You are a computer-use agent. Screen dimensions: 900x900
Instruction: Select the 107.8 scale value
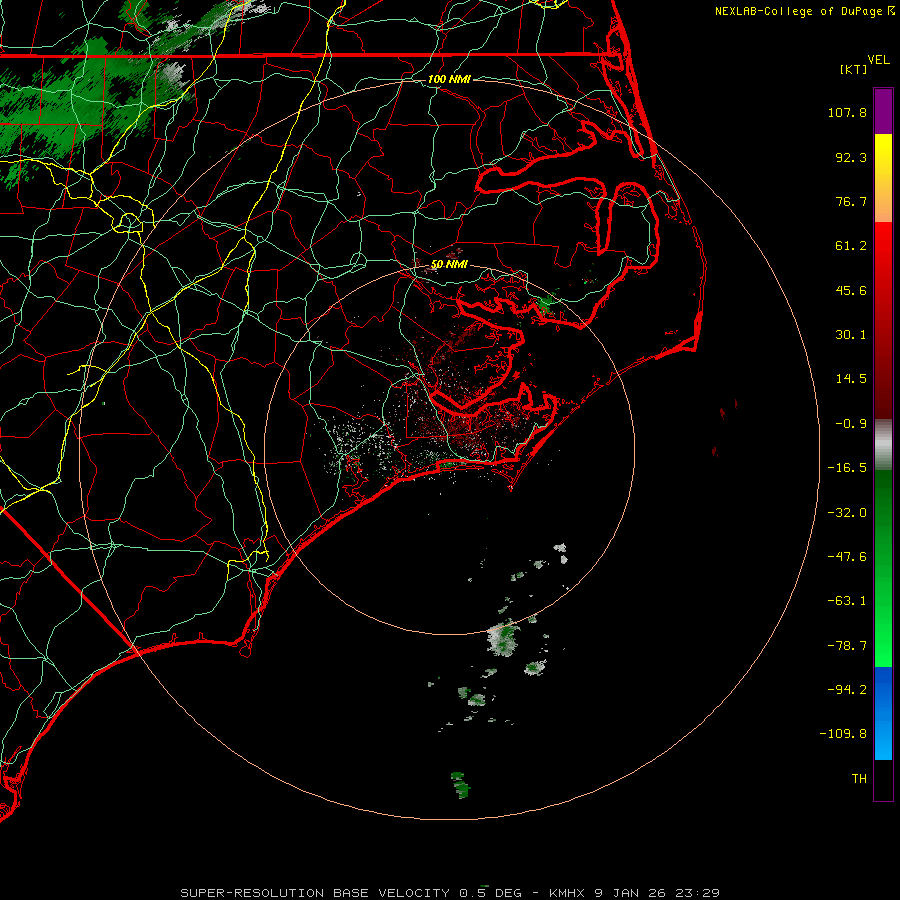[x=847, y=112]
